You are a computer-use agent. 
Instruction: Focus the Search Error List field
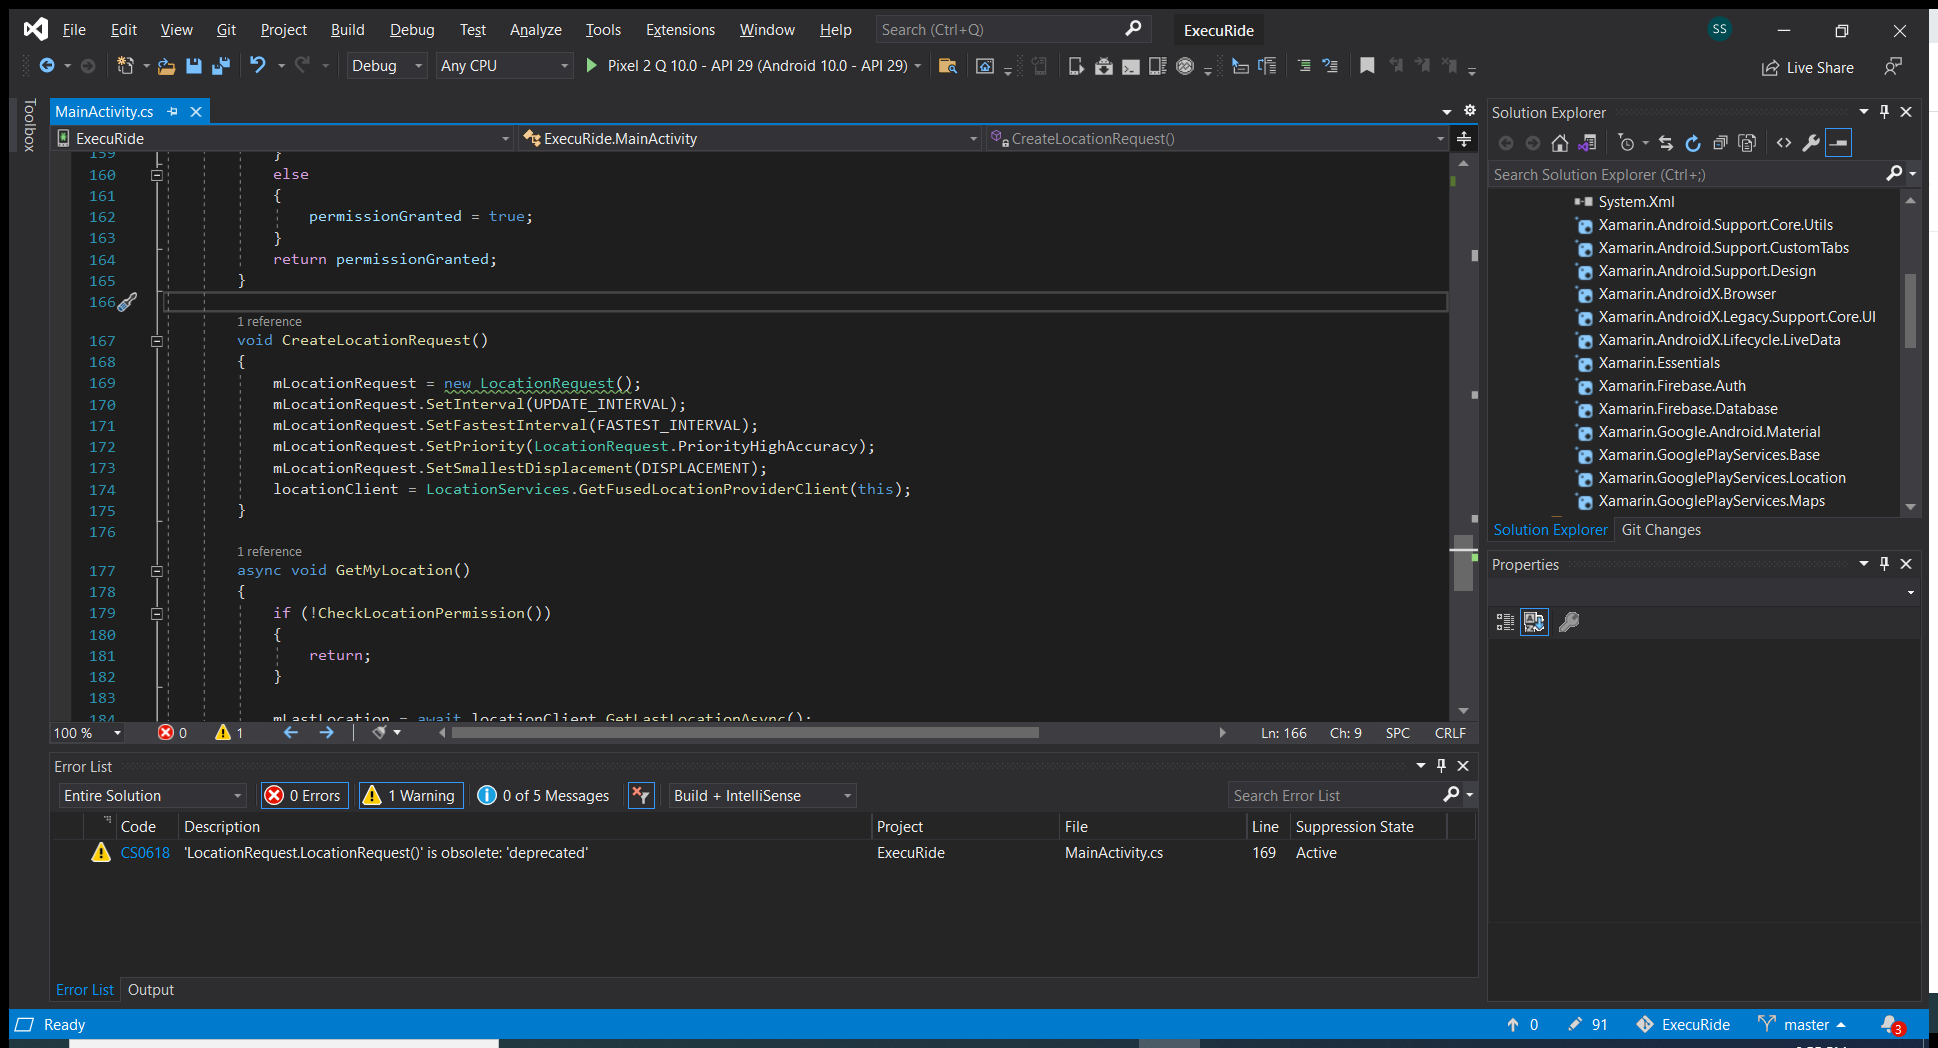click(x=1337, y=796)
